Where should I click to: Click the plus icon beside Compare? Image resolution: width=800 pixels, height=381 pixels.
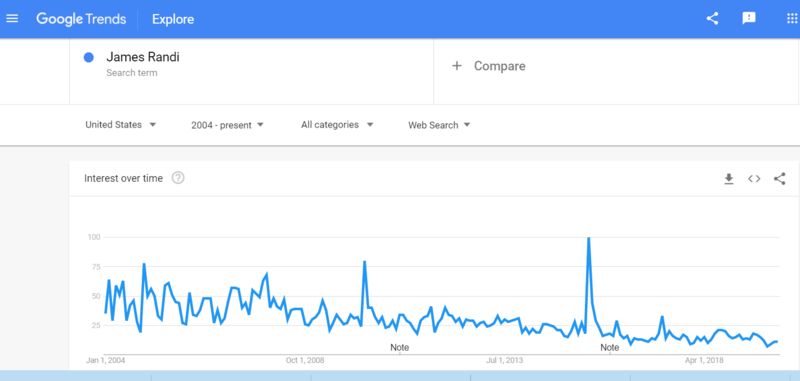click(x=457, y=66)
